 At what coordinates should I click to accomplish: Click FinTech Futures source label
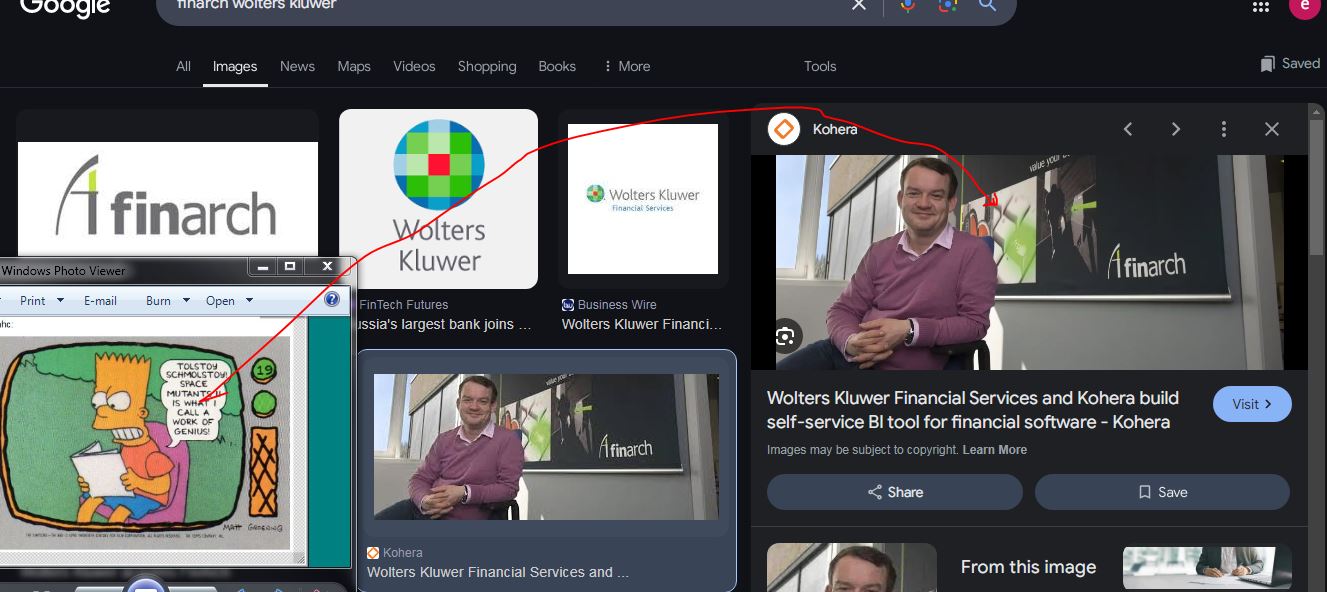click(403, 304)
